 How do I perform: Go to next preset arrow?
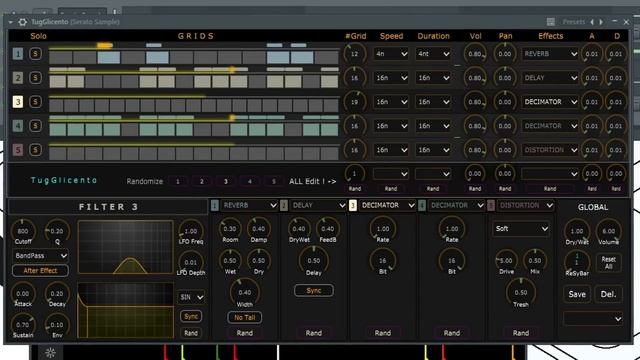click(x=601, y=22)
